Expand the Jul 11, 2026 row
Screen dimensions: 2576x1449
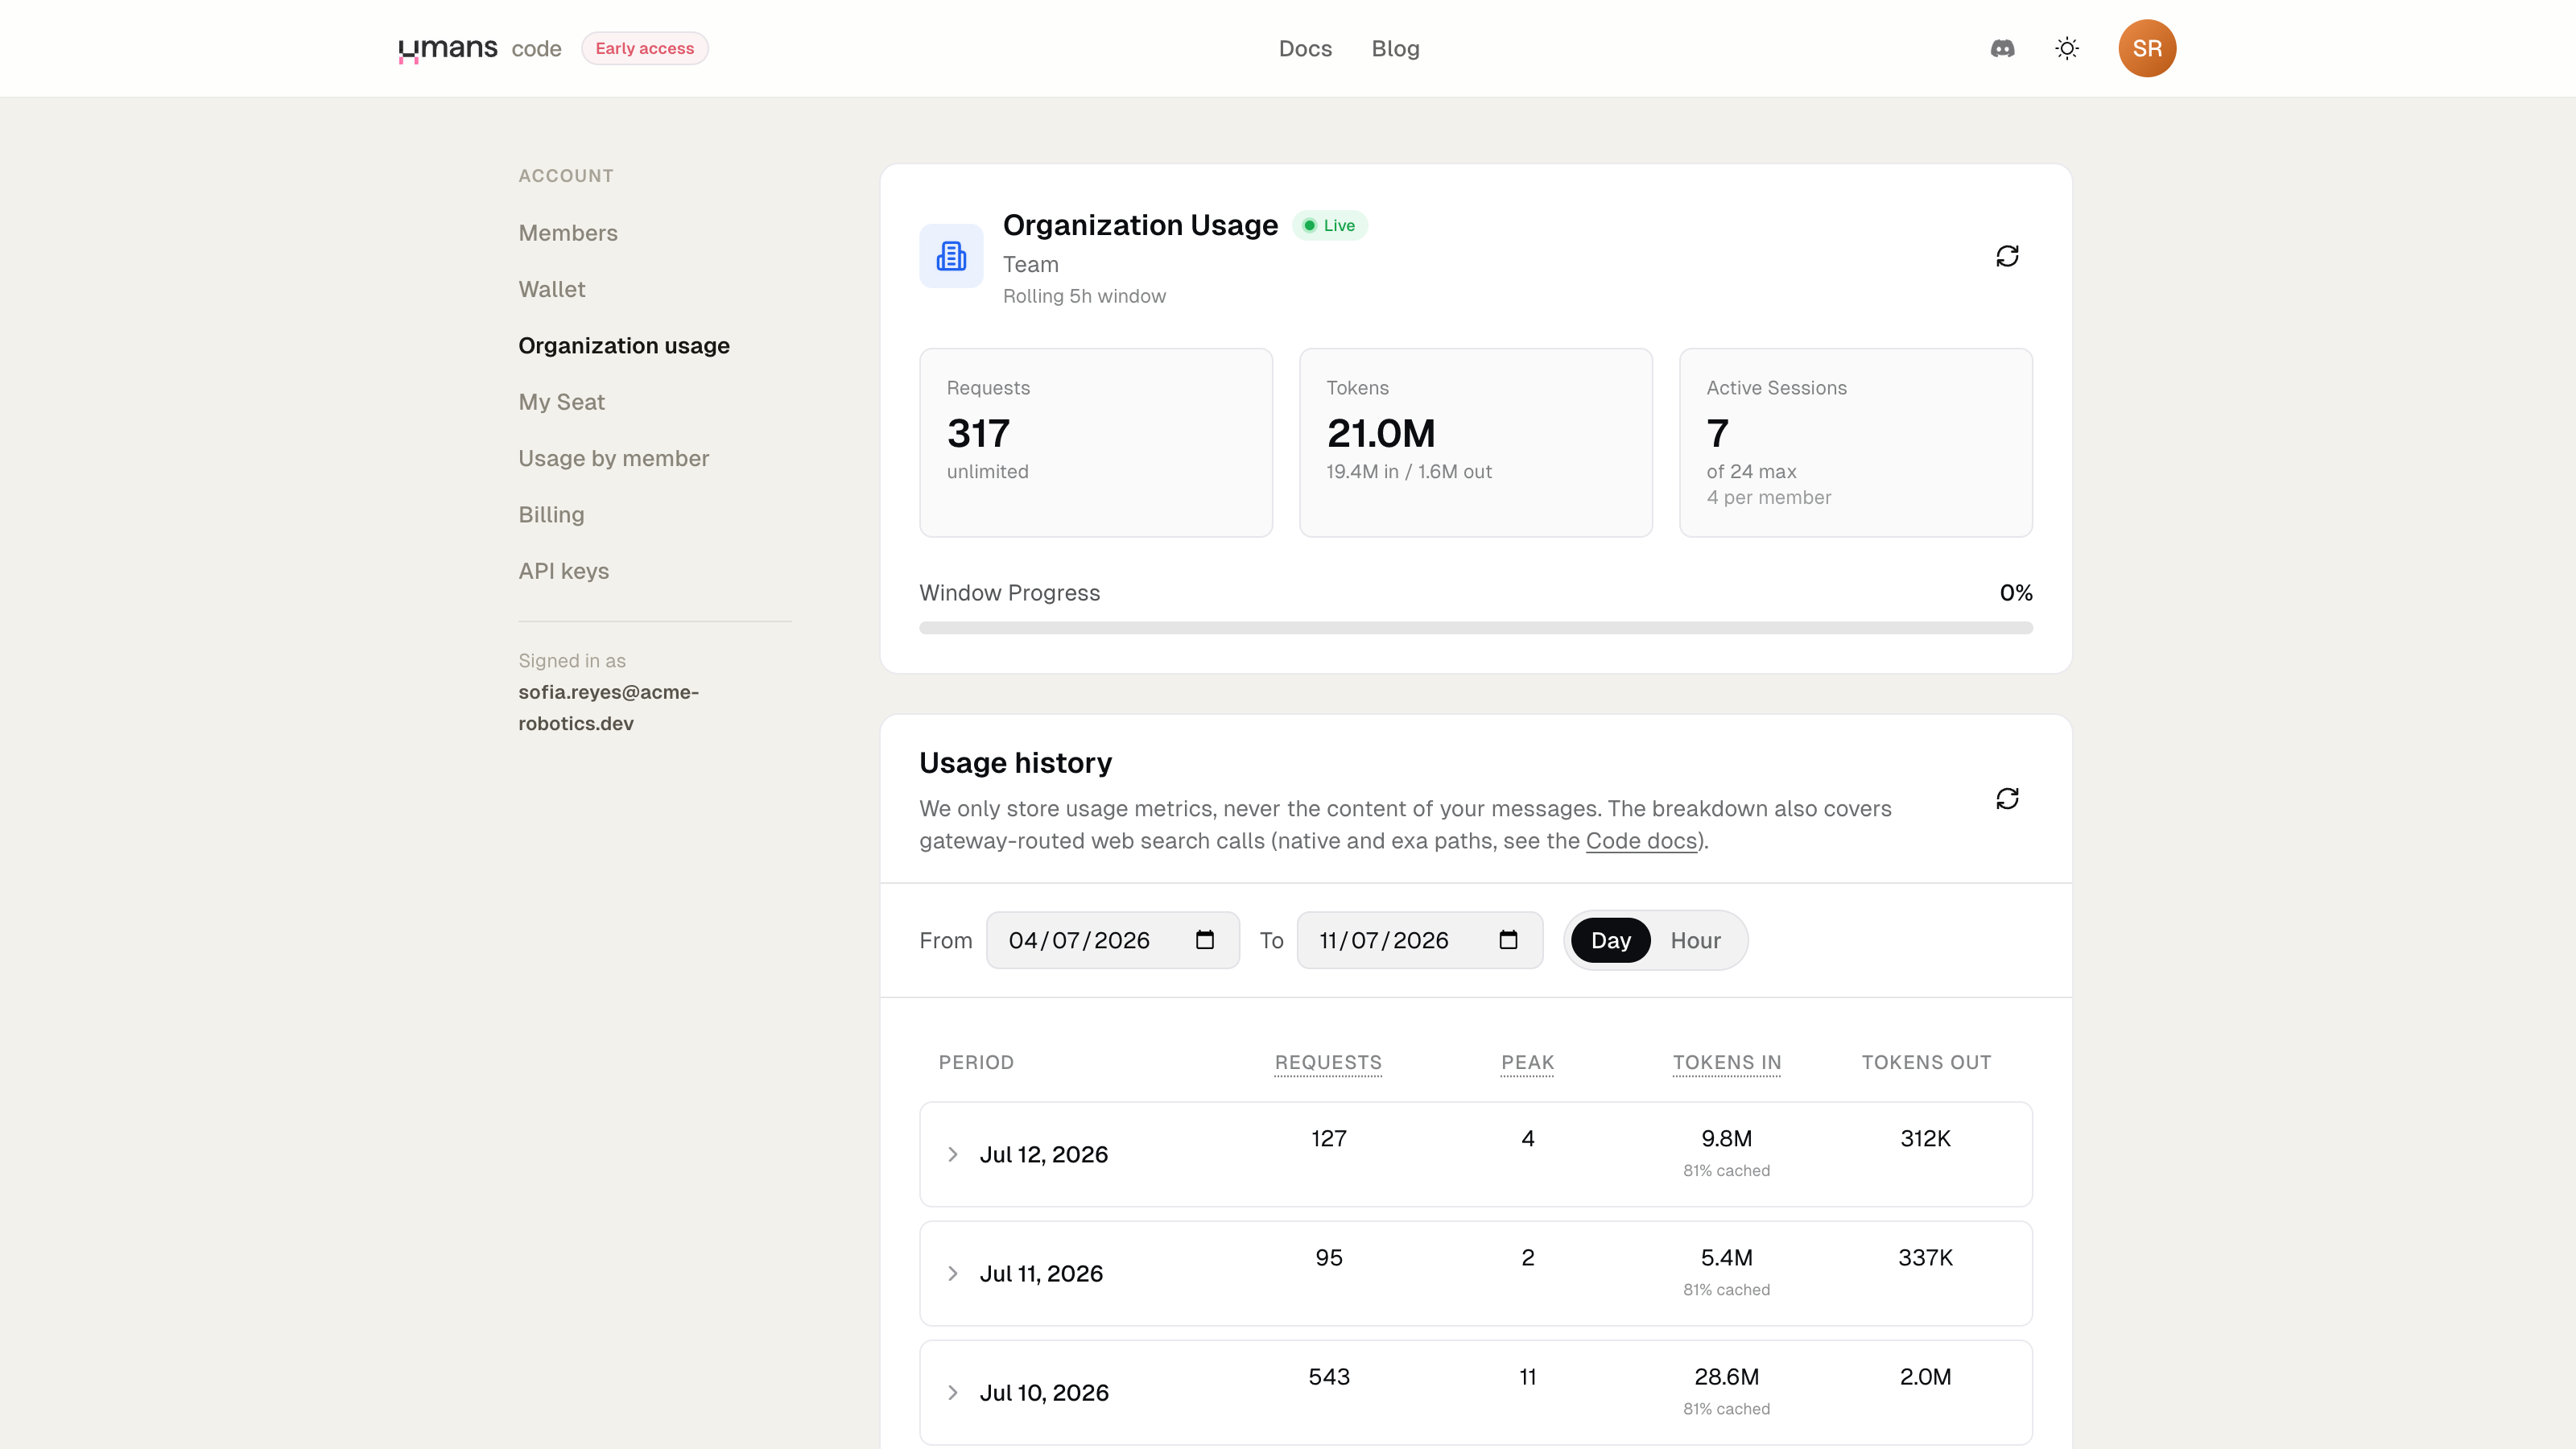[1475, 1273]
